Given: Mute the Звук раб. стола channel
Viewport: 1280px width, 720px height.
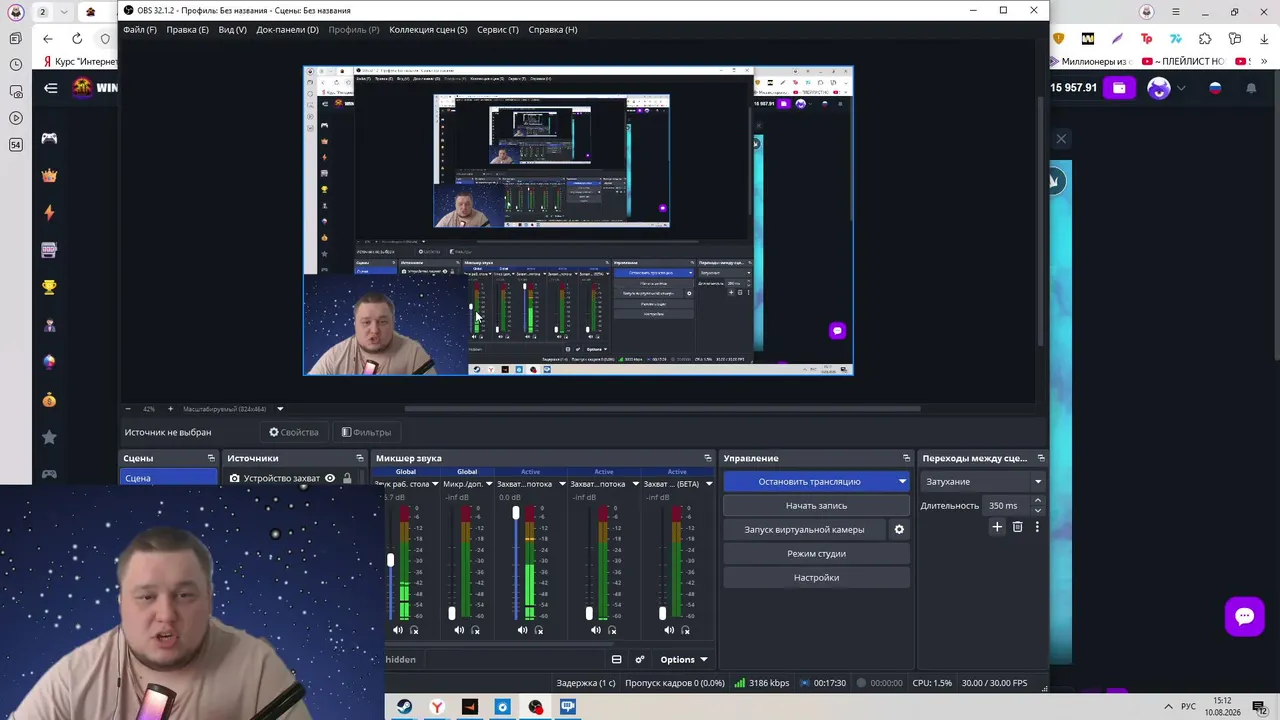Looking at the screenshot, I should pyautogui.click(x=398, y=630).
